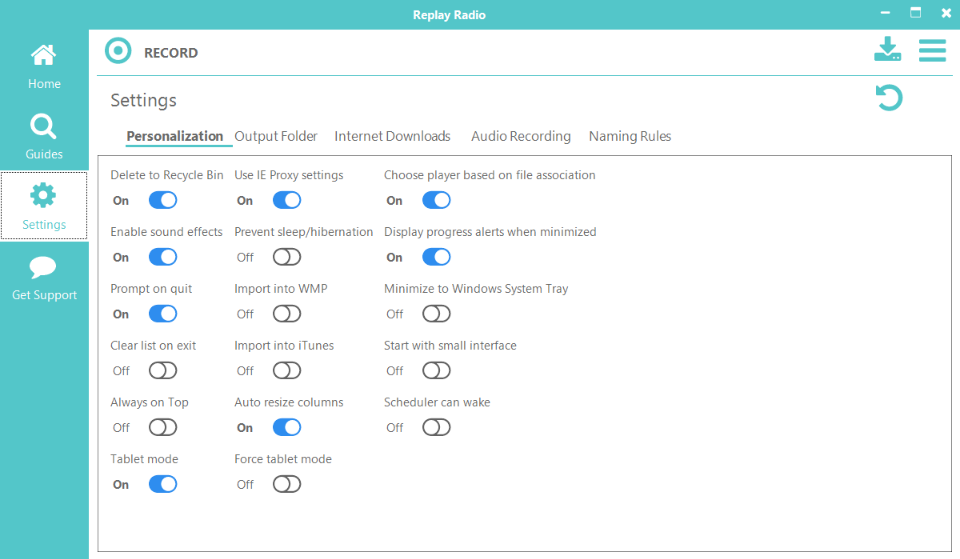The width and height of the screenshot is (960, 559).
Task: Toggle Choose player based on file association
Action: point(437,200)
